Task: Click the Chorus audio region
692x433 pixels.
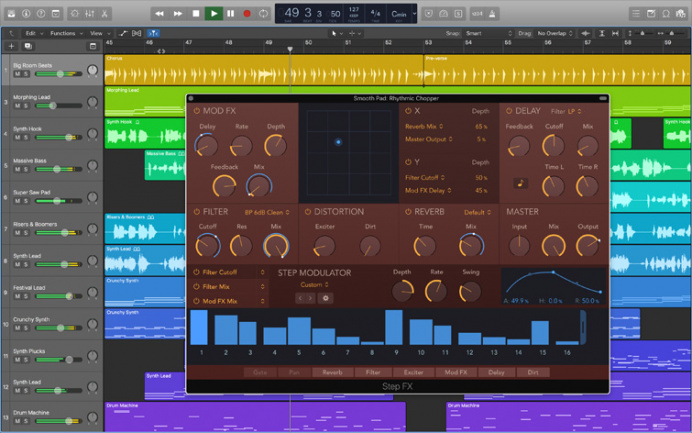Action: 263,70
